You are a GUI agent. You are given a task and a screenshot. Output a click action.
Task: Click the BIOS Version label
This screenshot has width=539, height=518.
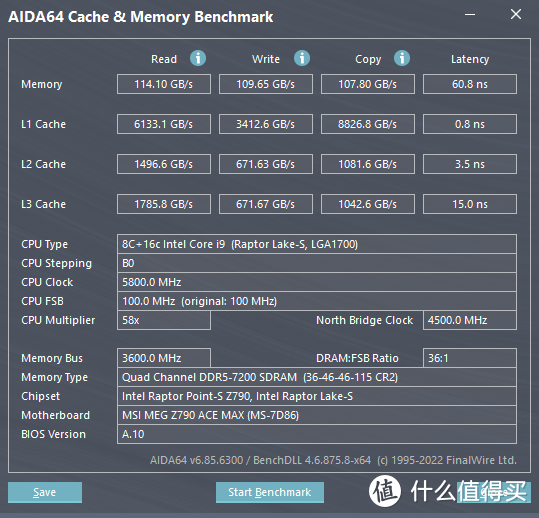pos(53,434)
